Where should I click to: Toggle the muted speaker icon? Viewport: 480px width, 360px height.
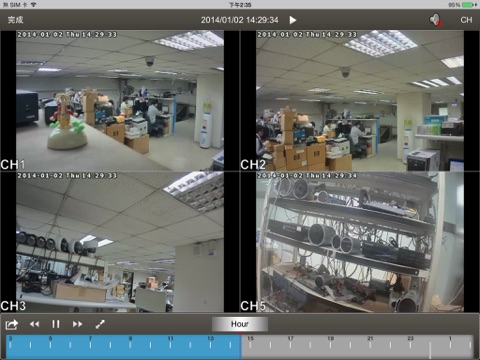435,20
